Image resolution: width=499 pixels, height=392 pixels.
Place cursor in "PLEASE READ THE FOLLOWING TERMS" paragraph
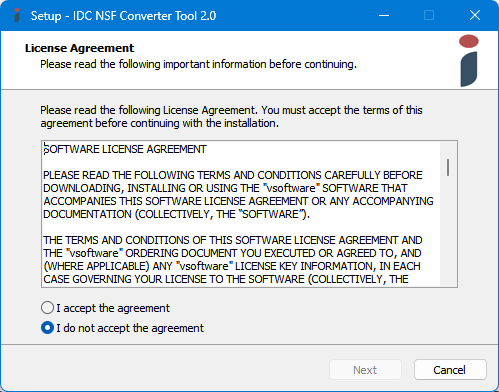[238, 195]
